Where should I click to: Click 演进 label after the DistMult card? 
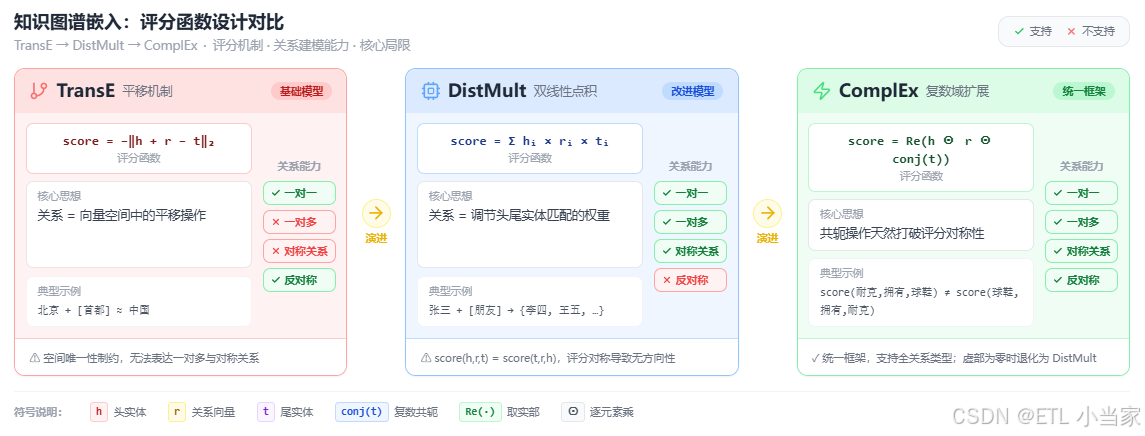(x=767, y=238)
